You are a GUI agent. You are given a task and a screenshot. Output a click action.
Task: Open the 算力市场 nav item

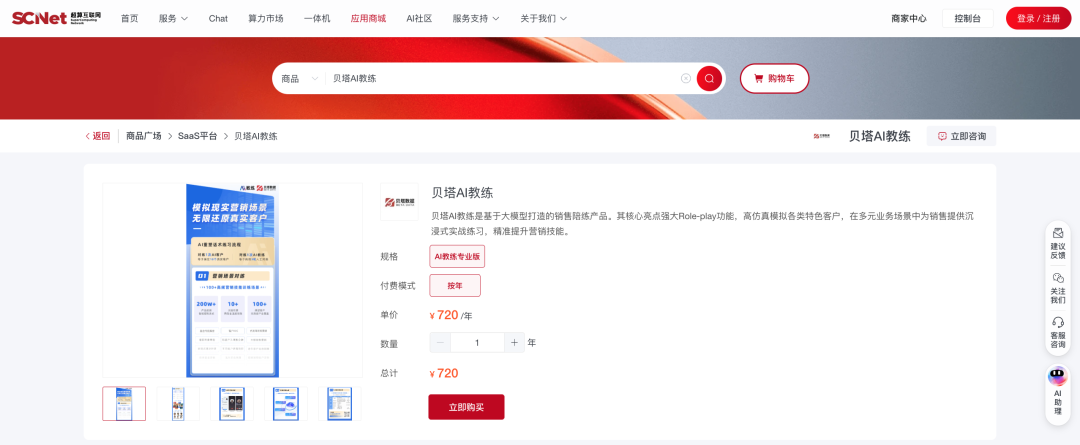(x=266, y=19)
